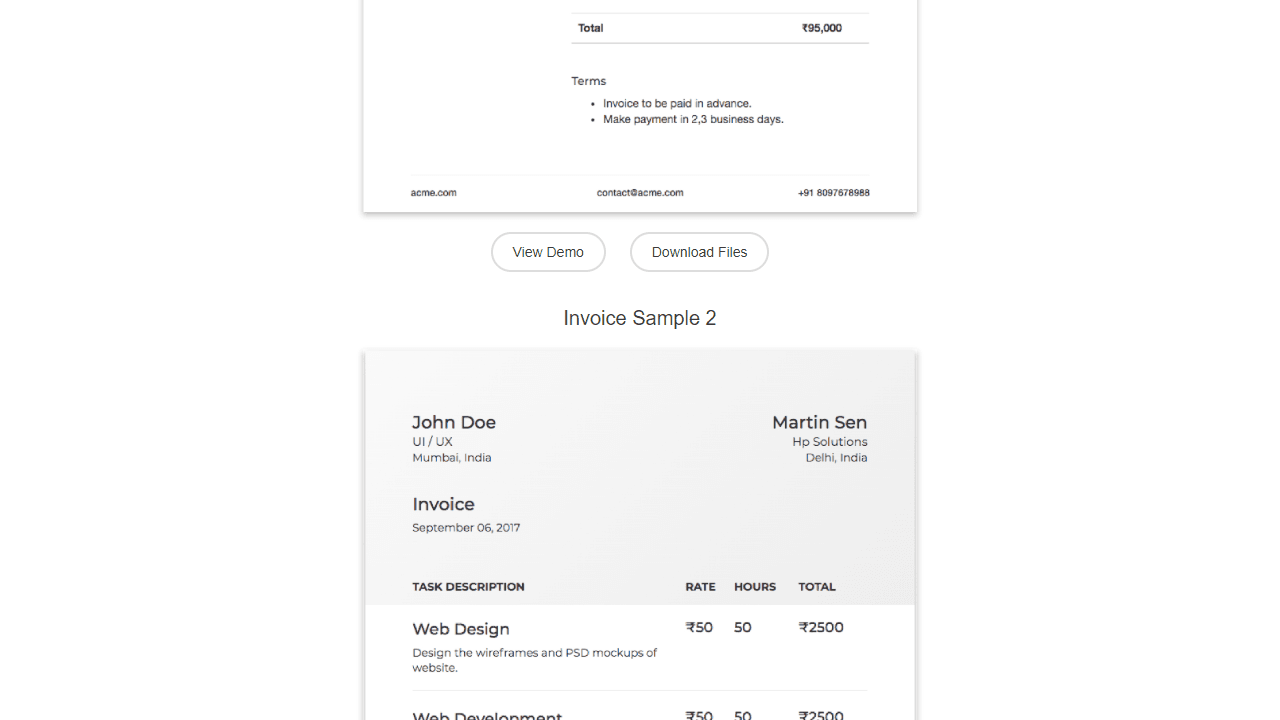Select the Web Design wireframes description text
Viewport: 1280px width, 720px height.
pyautogui.click(x=535, y=660)
